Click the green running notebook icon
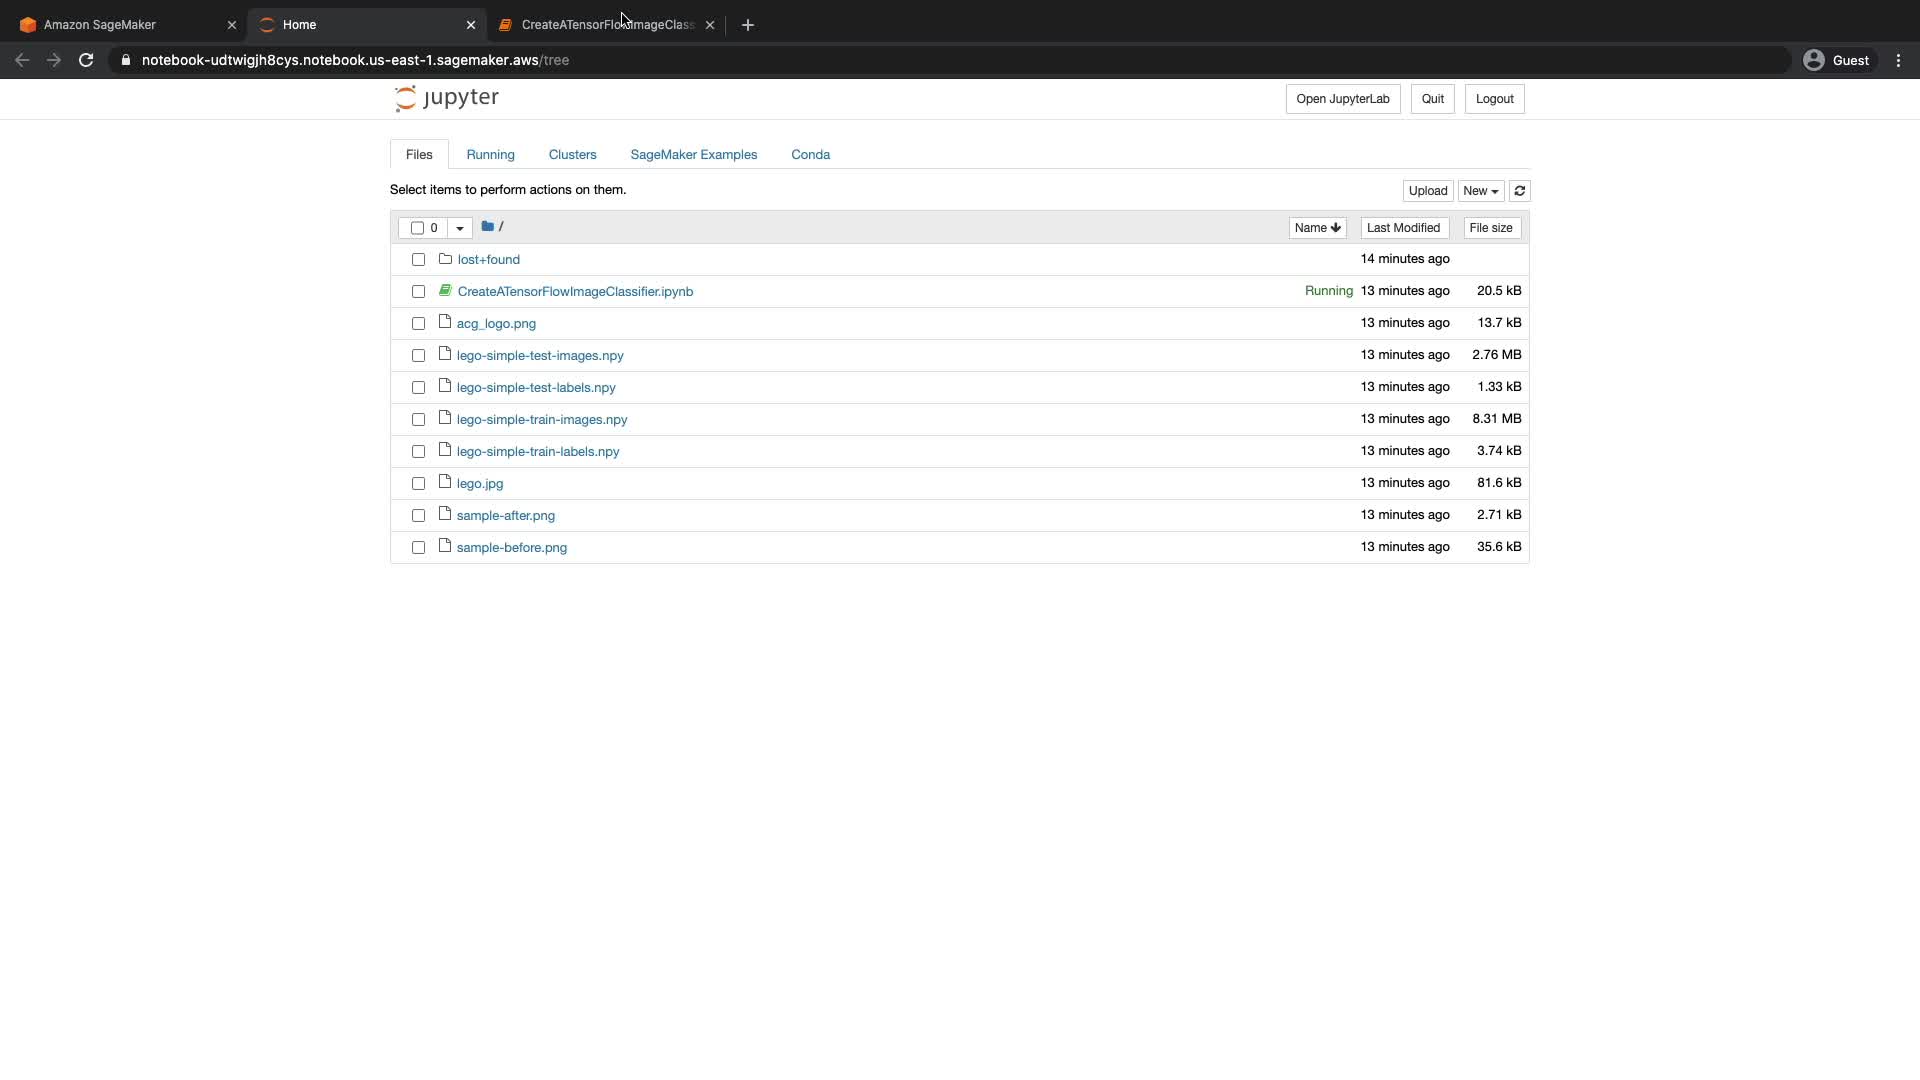1920x1080 pixels. coord(445,291)
